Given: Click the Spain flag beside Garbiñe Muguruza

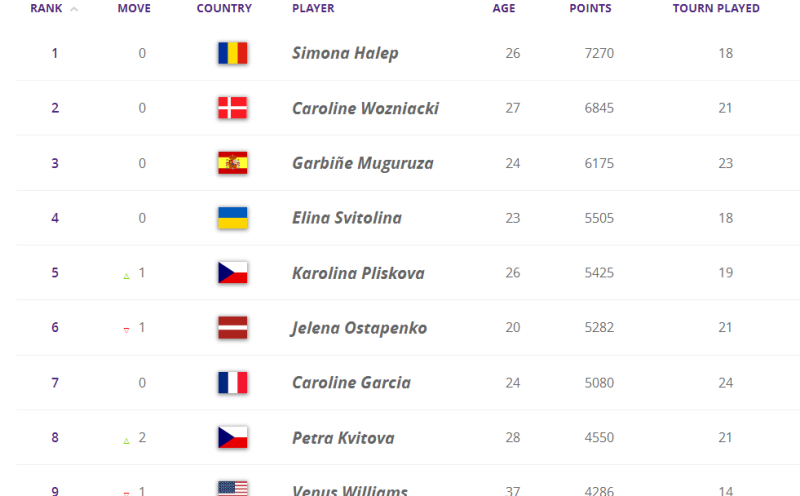Looking at the screenshot, I should pos(233,163).
